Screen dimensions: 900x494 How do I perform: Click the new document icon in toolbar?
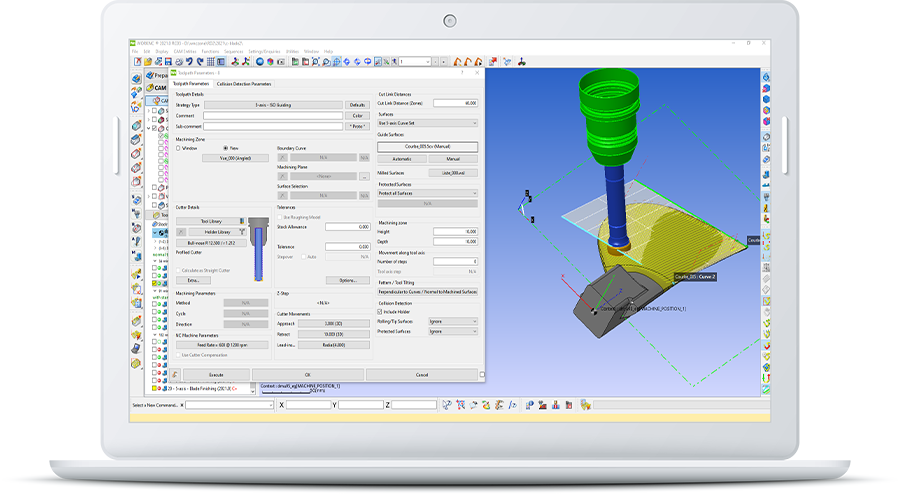tap(137, 61)
